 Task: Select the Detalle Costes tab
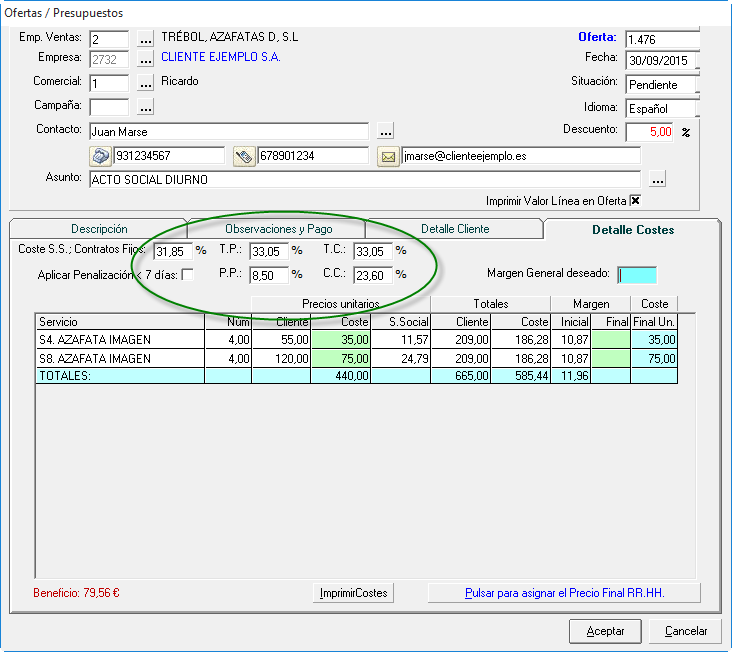click(633, 229)
